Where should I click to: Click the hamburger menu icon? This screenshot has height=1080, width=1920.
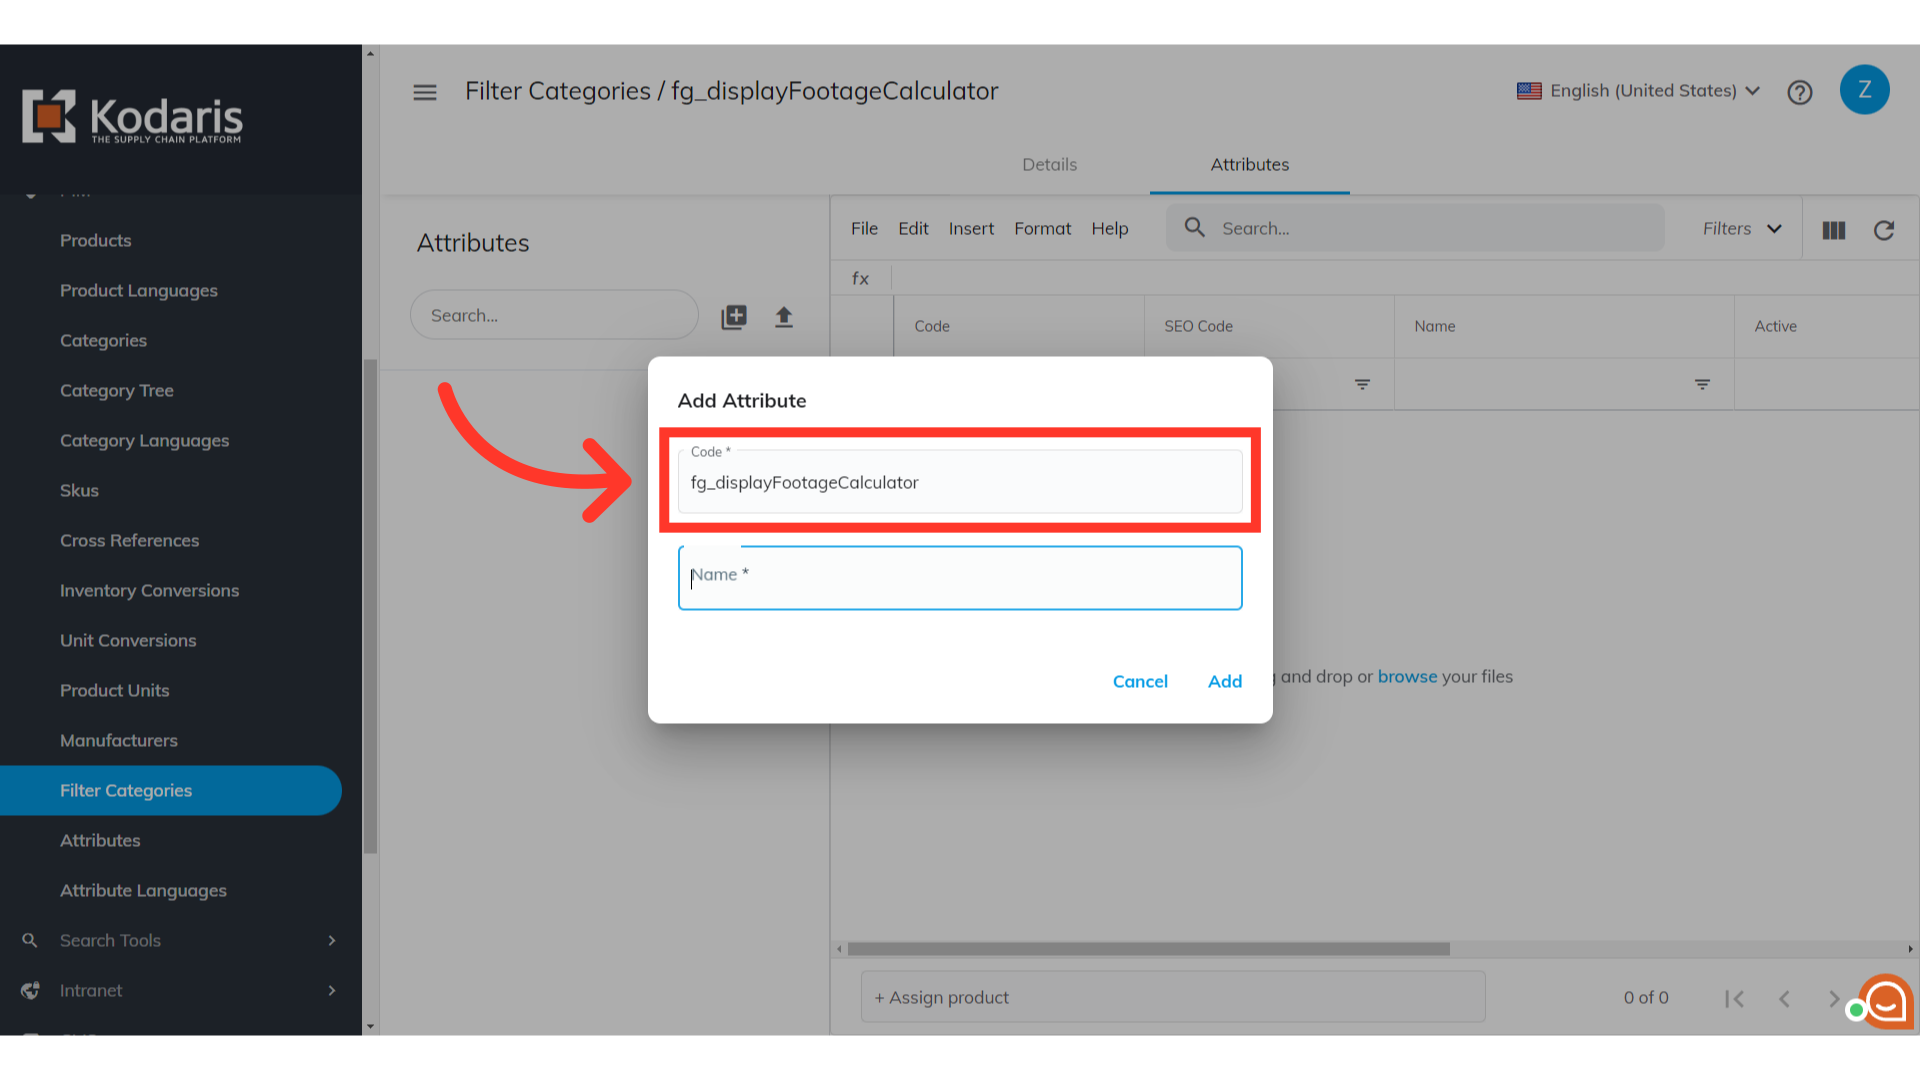click(x=425, y=92)
